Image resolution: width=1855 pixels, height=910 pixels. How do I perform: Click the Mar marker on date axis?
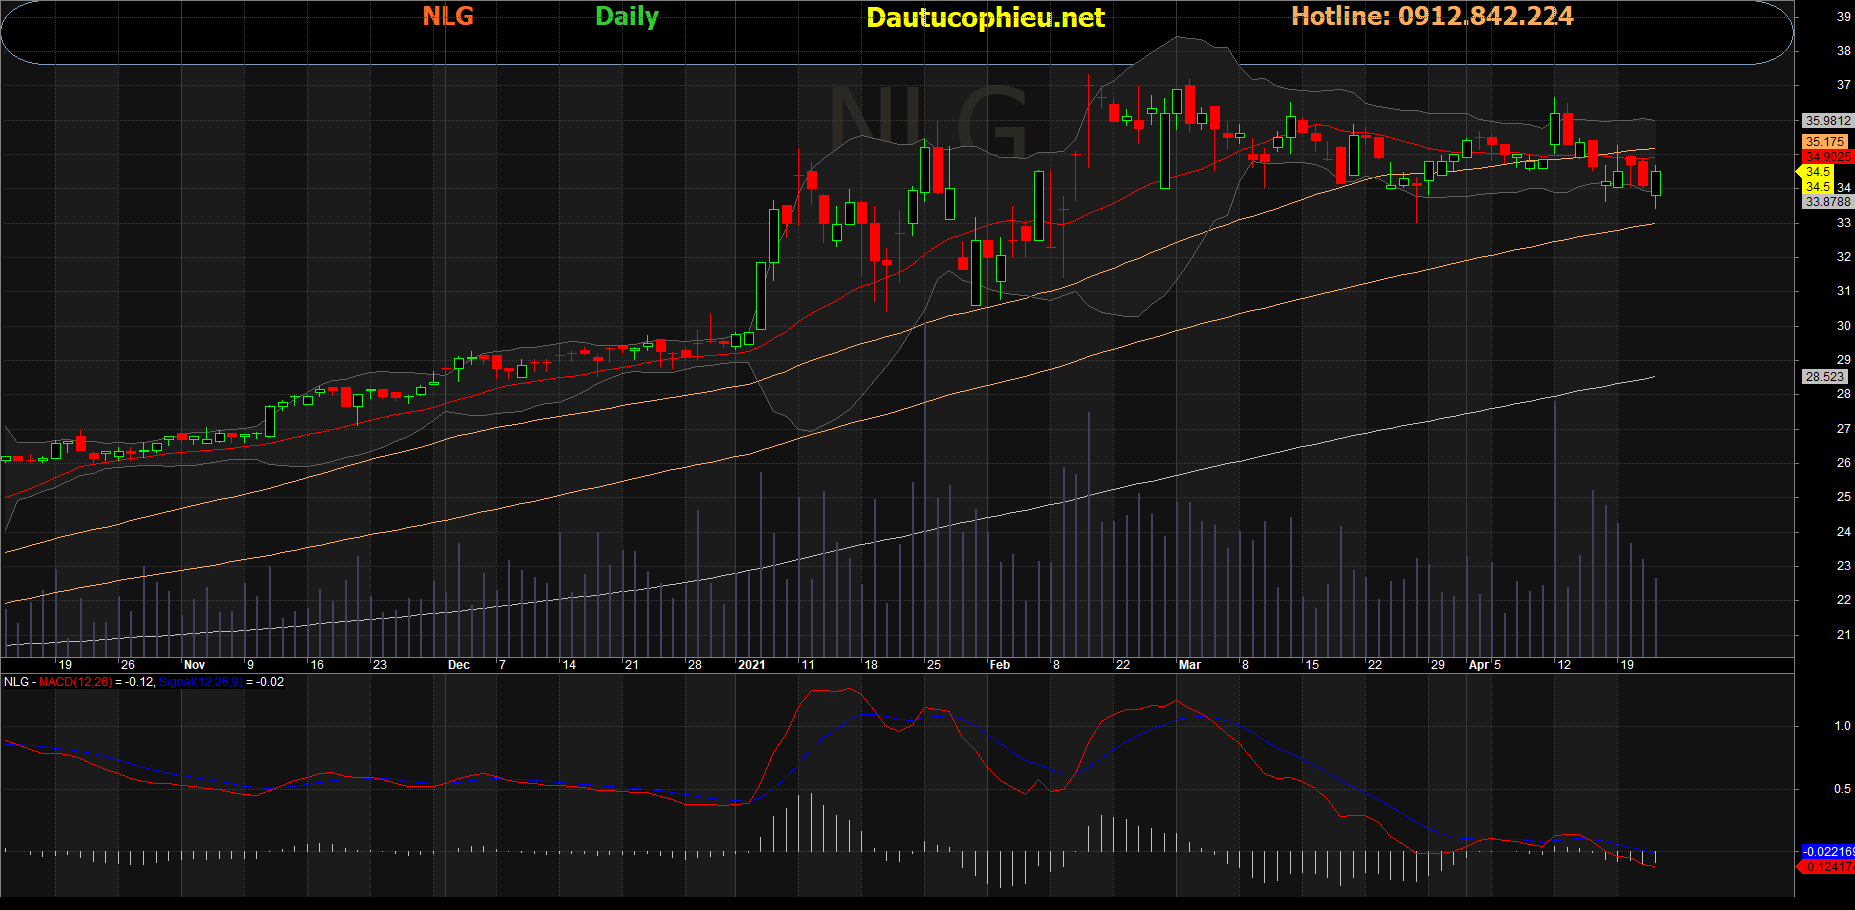(x=1189, y=665)
